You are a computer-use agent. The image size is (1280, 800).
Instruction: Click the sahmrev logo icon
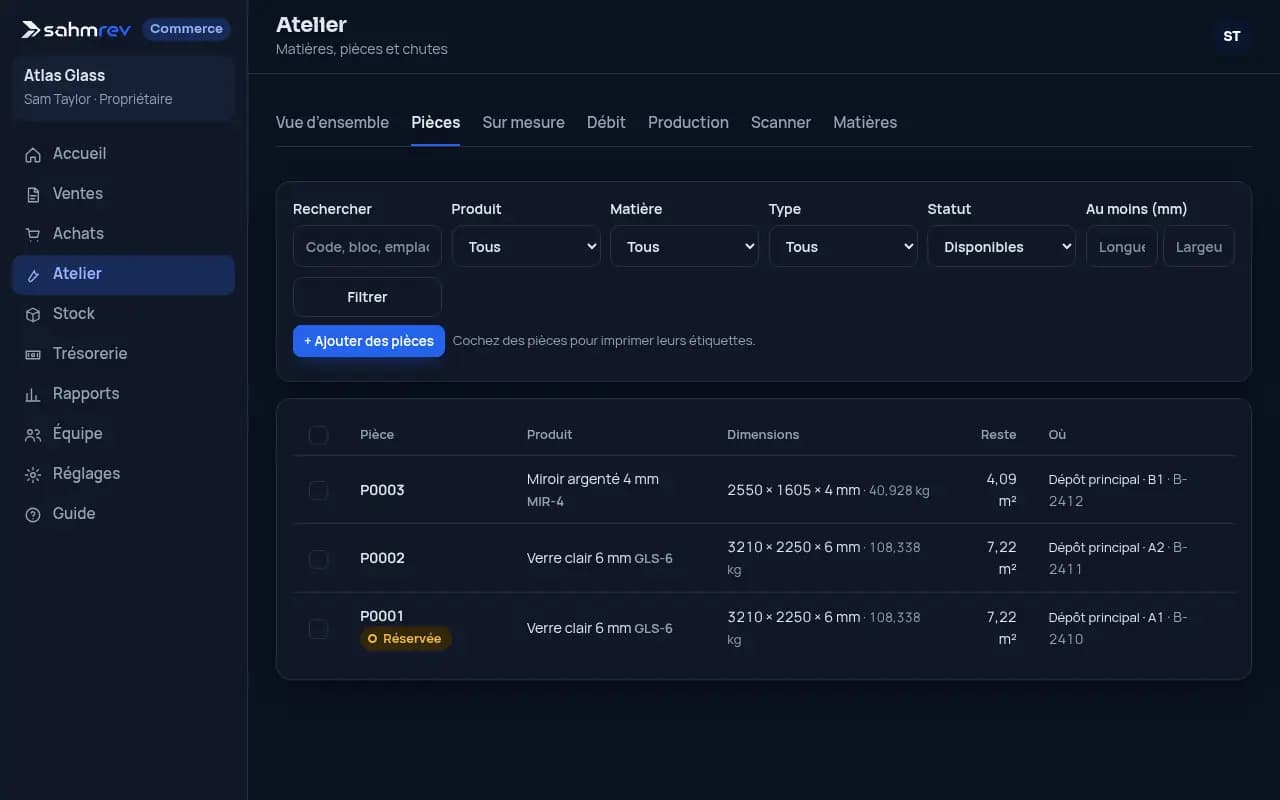tap(32, 30)
